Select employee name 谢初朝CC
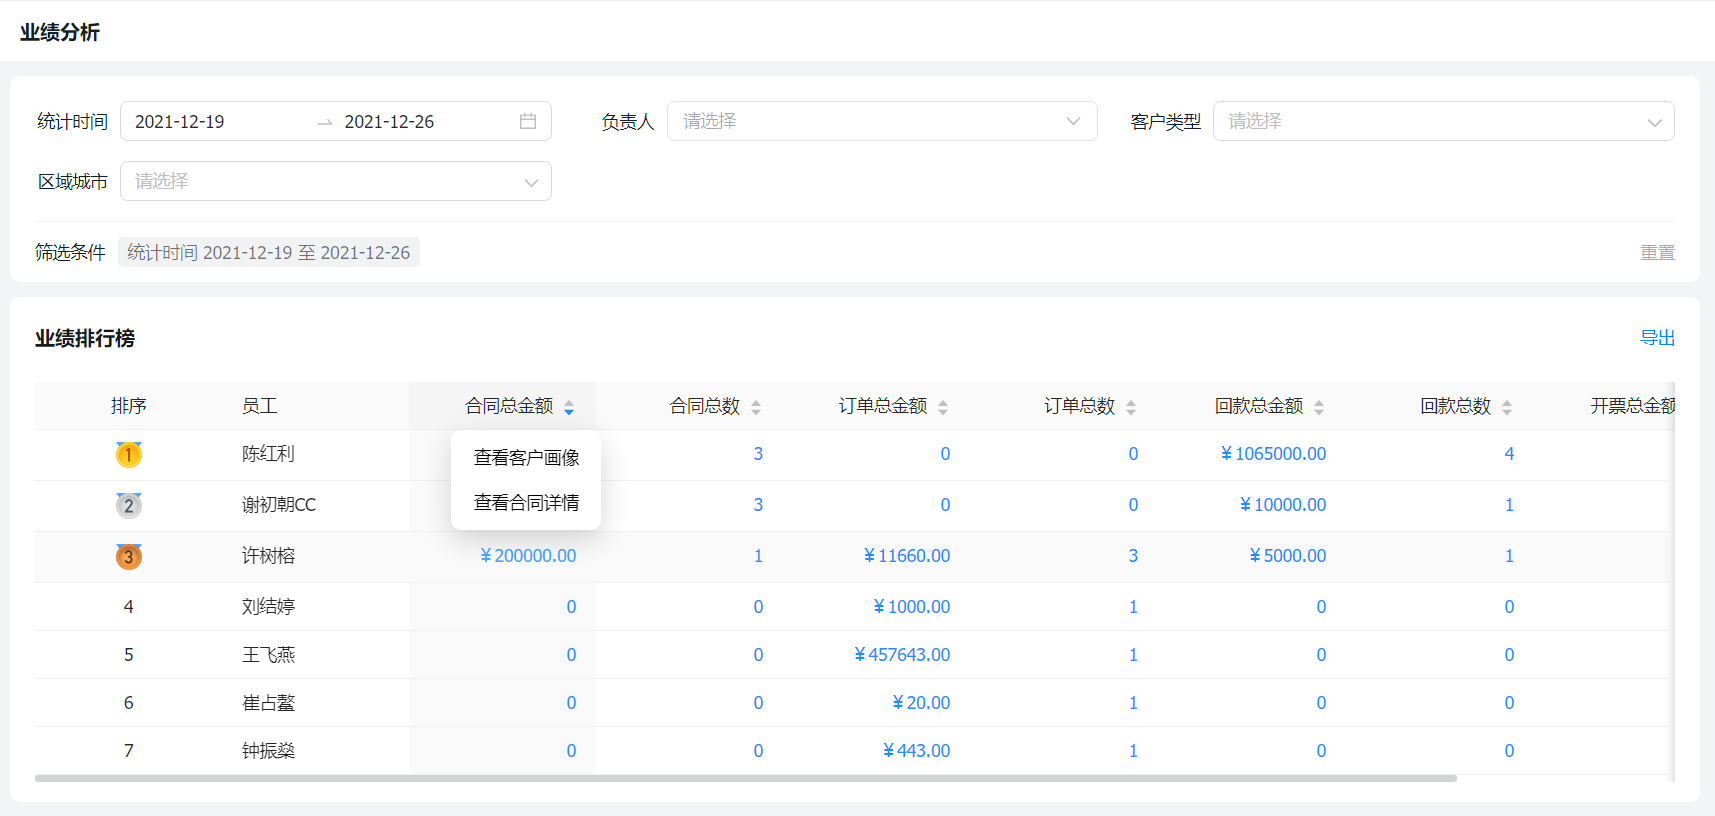The width and height of the screenshot is (1715, 816). 279,505
